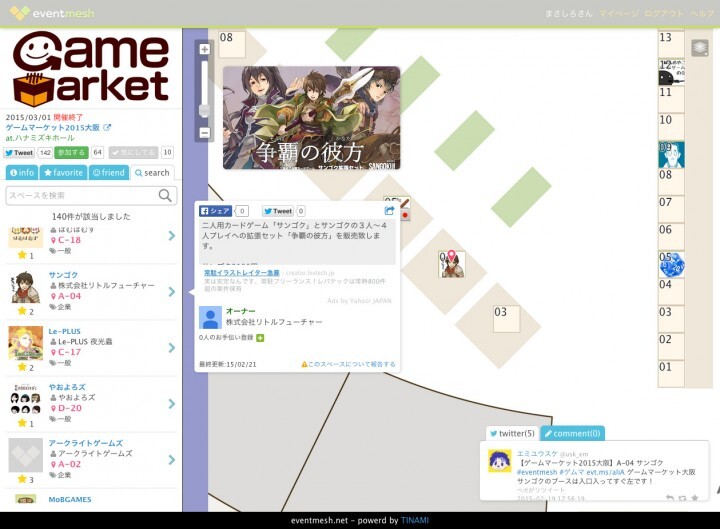
Task: Open the comment(0) tab
Action: pyautogui.click(x=573, y=433)
